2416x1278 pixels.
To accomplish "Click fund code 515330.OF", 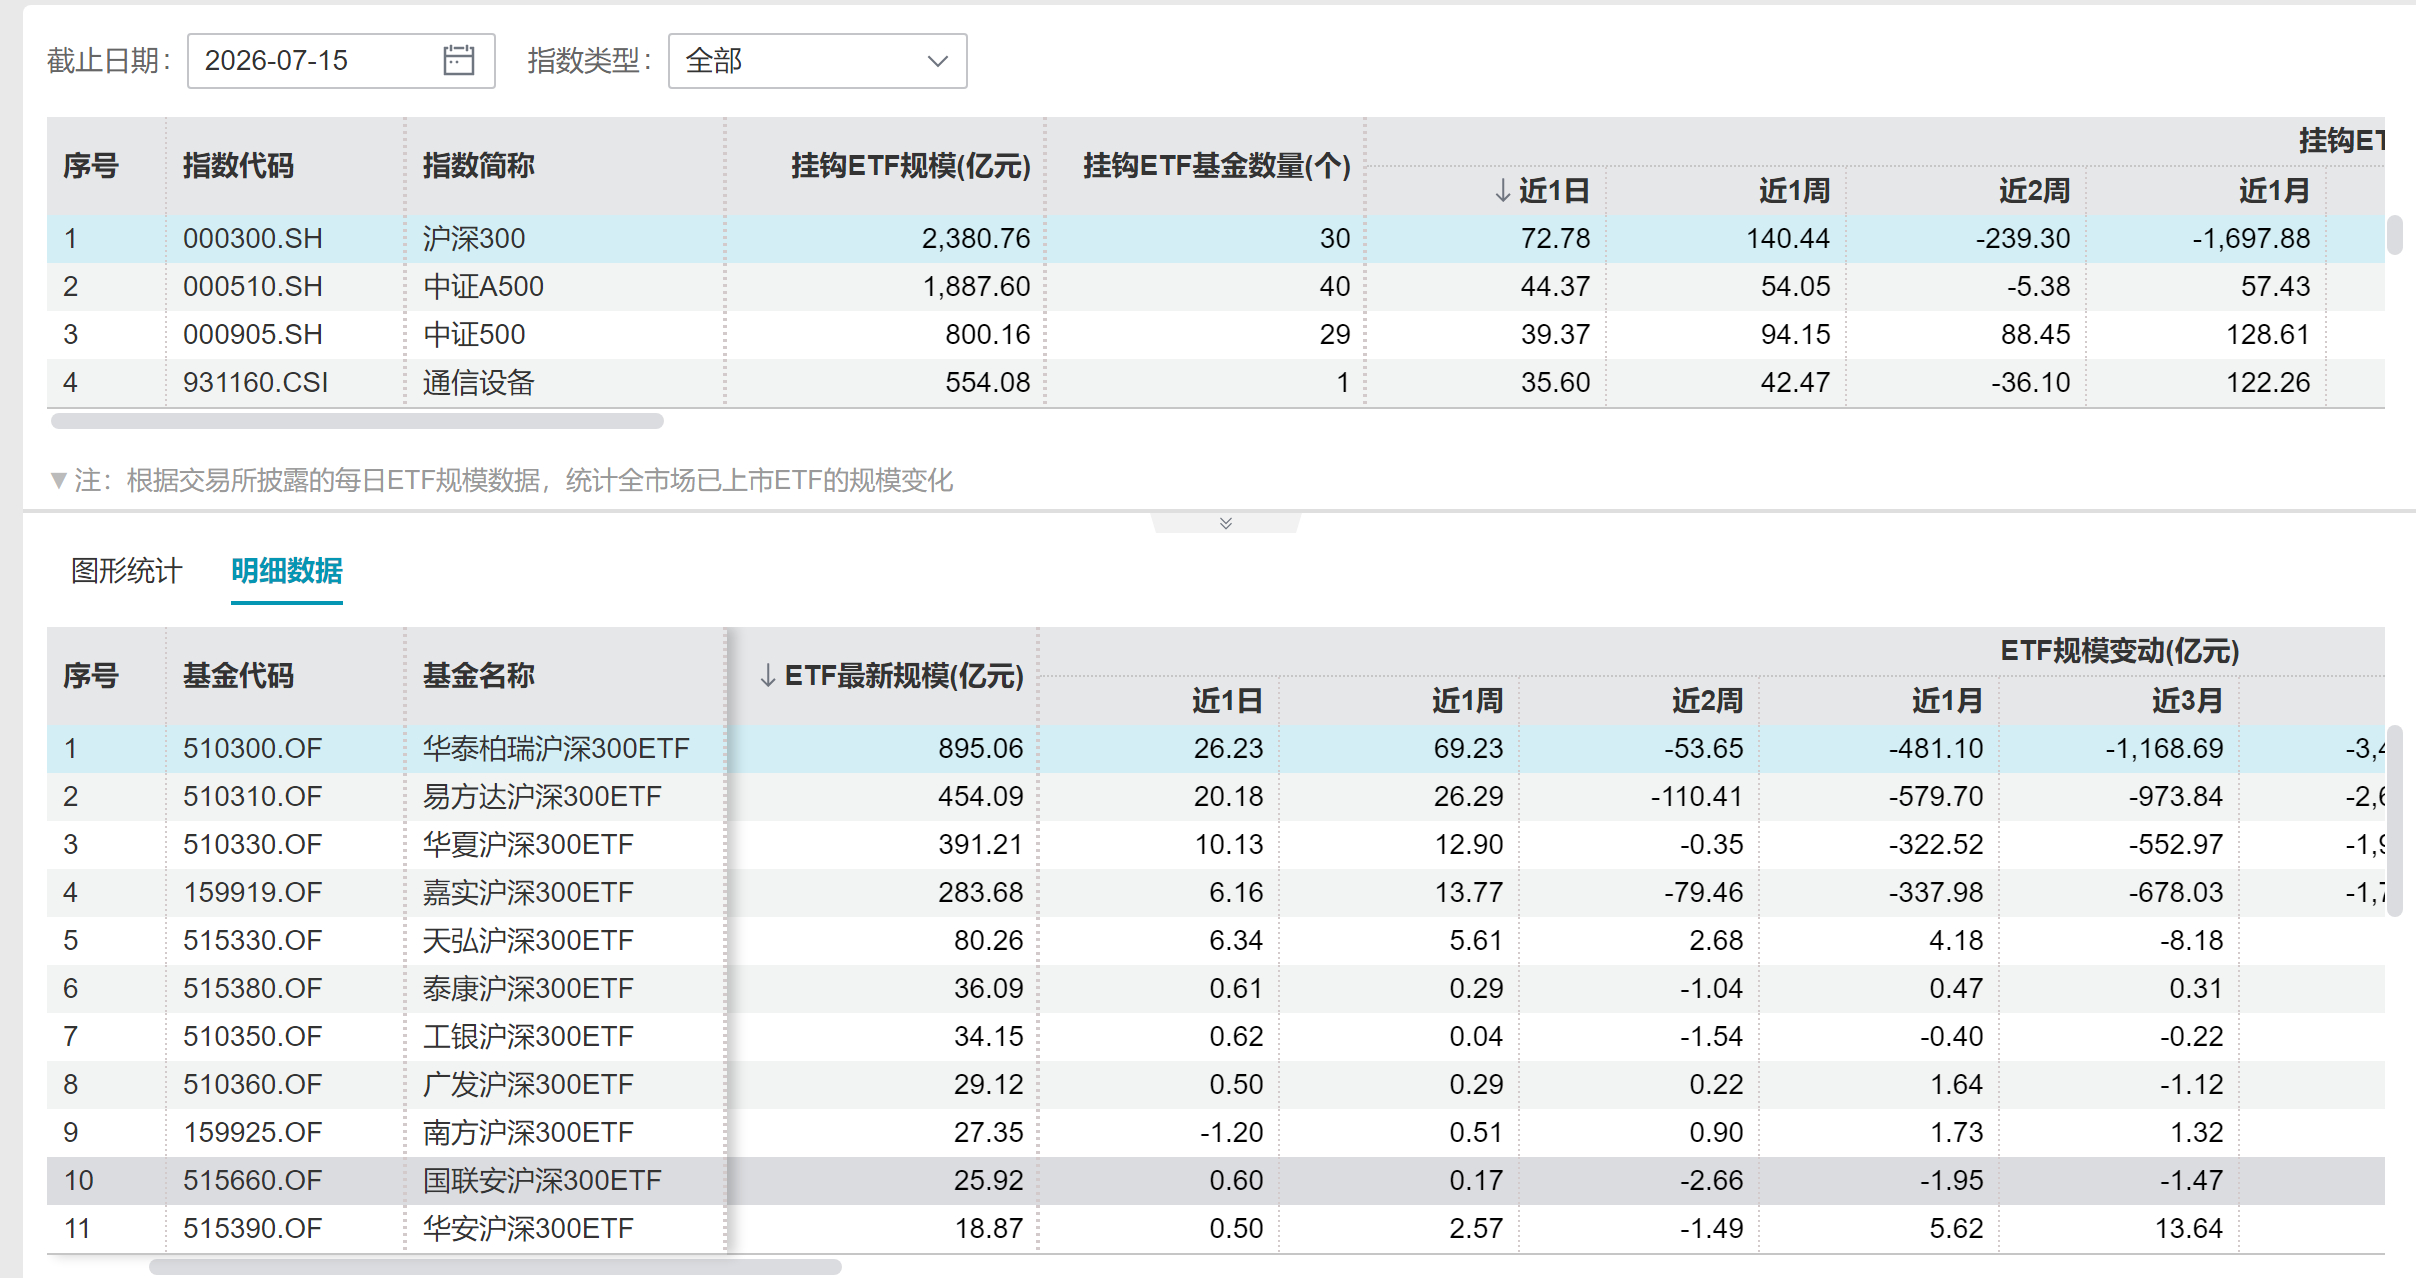I will click(252, 940).
